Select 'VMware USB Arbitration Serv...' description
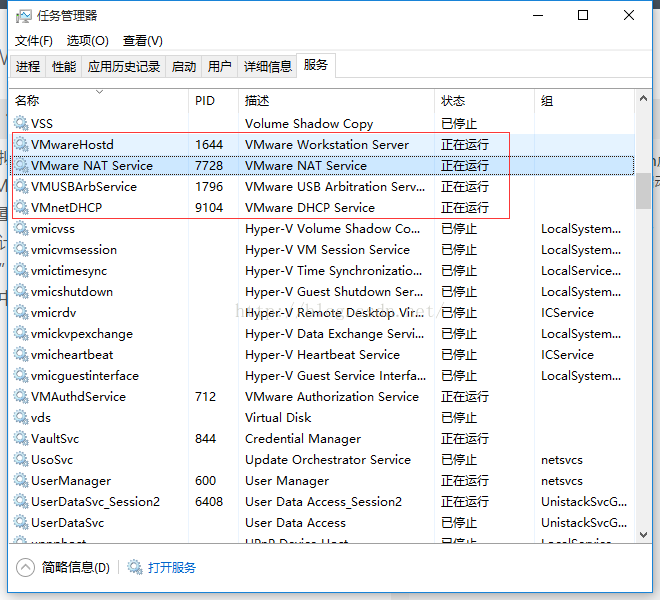 coord(335,187)
